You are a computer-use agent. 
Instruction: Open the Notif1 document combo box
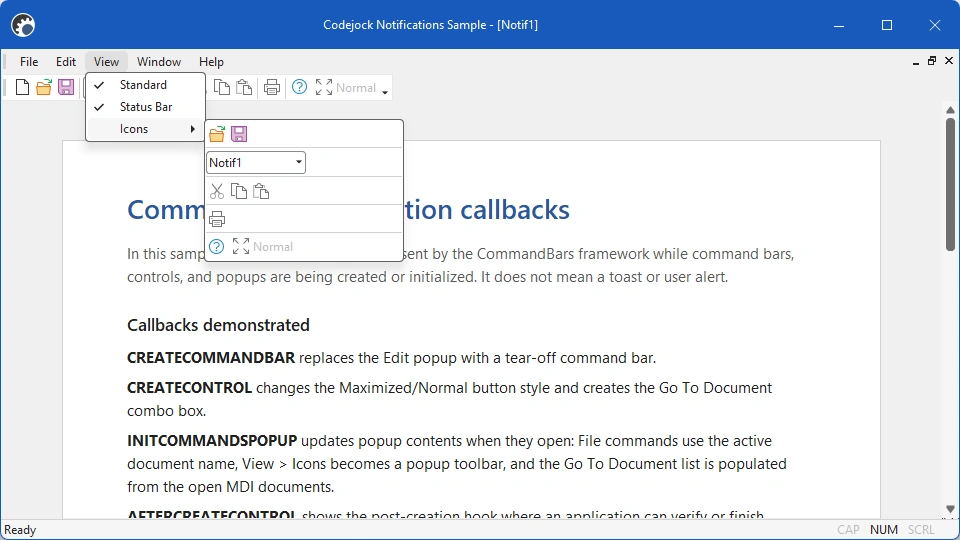tap(256, 163)
